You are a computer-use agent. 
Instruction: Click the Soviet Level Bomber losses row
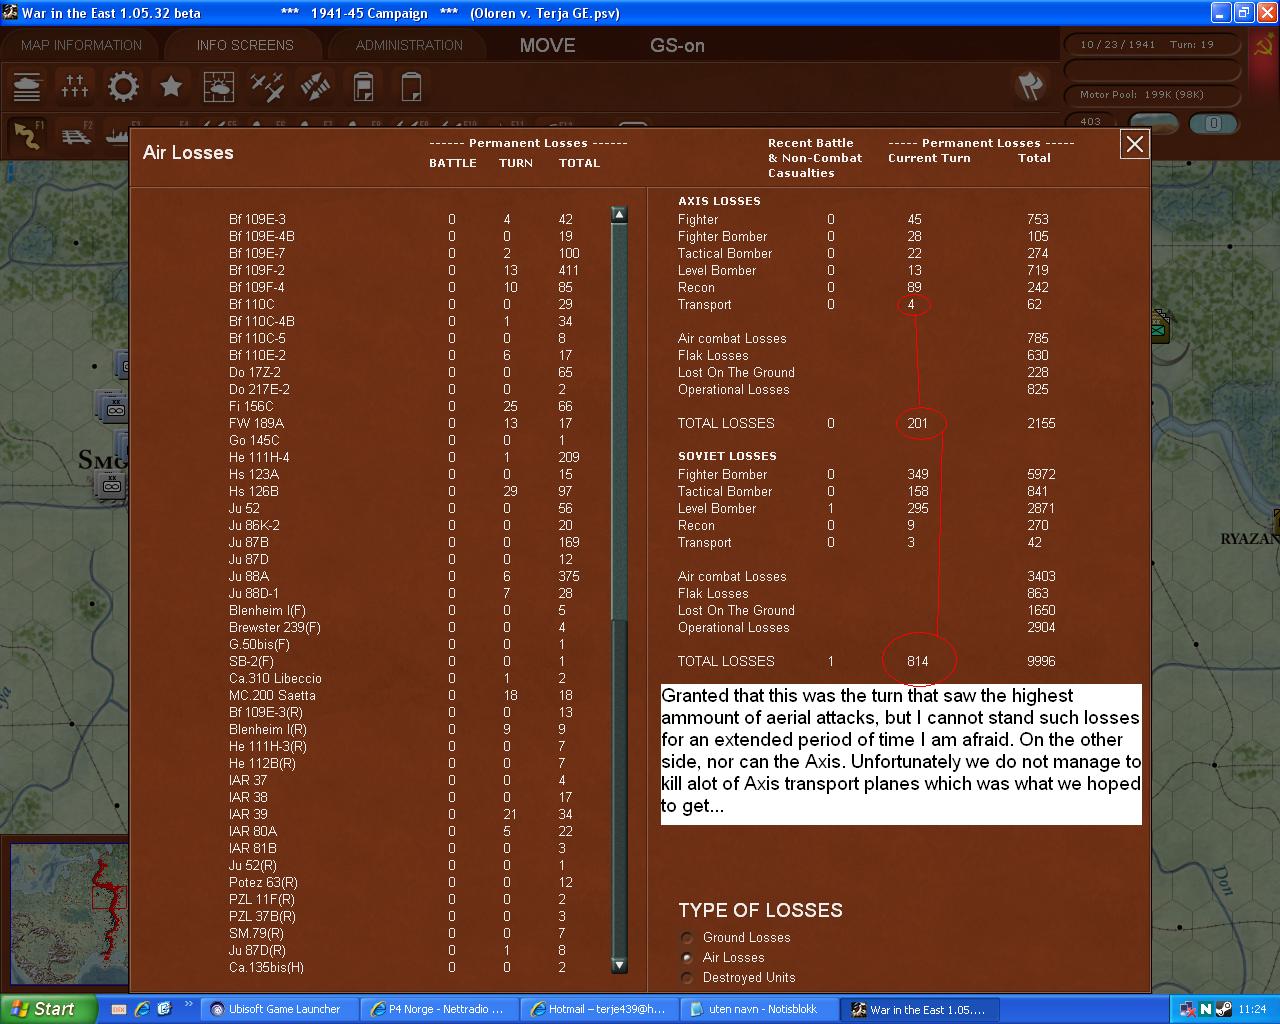[x=866, y=508]
